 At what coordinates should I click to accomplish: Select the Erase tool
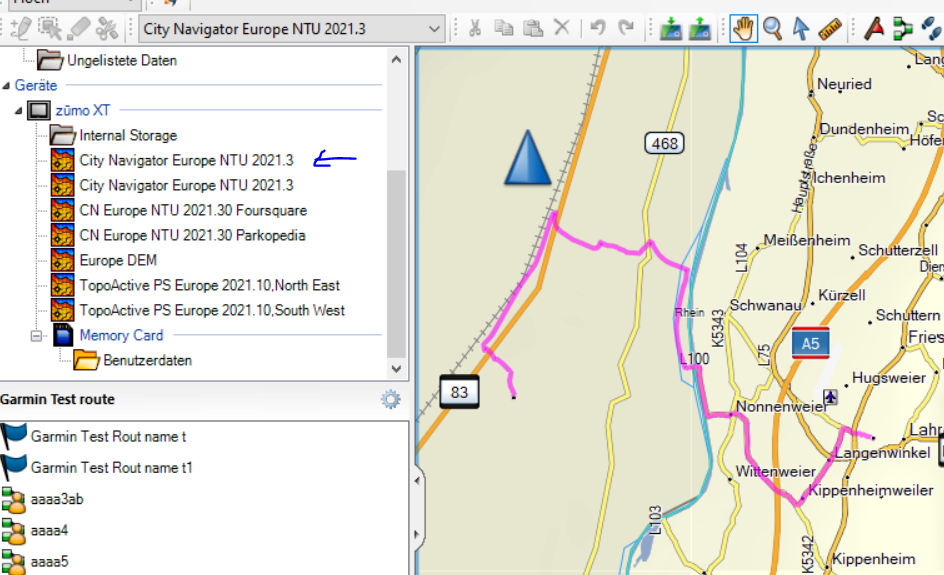pyautogui.click(x=78, y=28)
